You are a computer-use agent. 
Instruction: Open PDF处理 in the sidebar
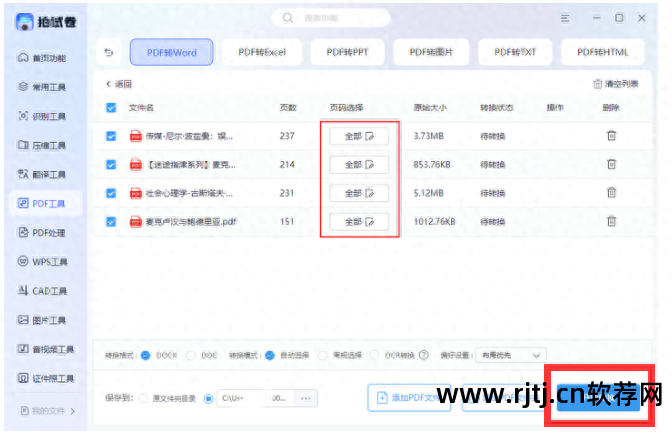42,233
